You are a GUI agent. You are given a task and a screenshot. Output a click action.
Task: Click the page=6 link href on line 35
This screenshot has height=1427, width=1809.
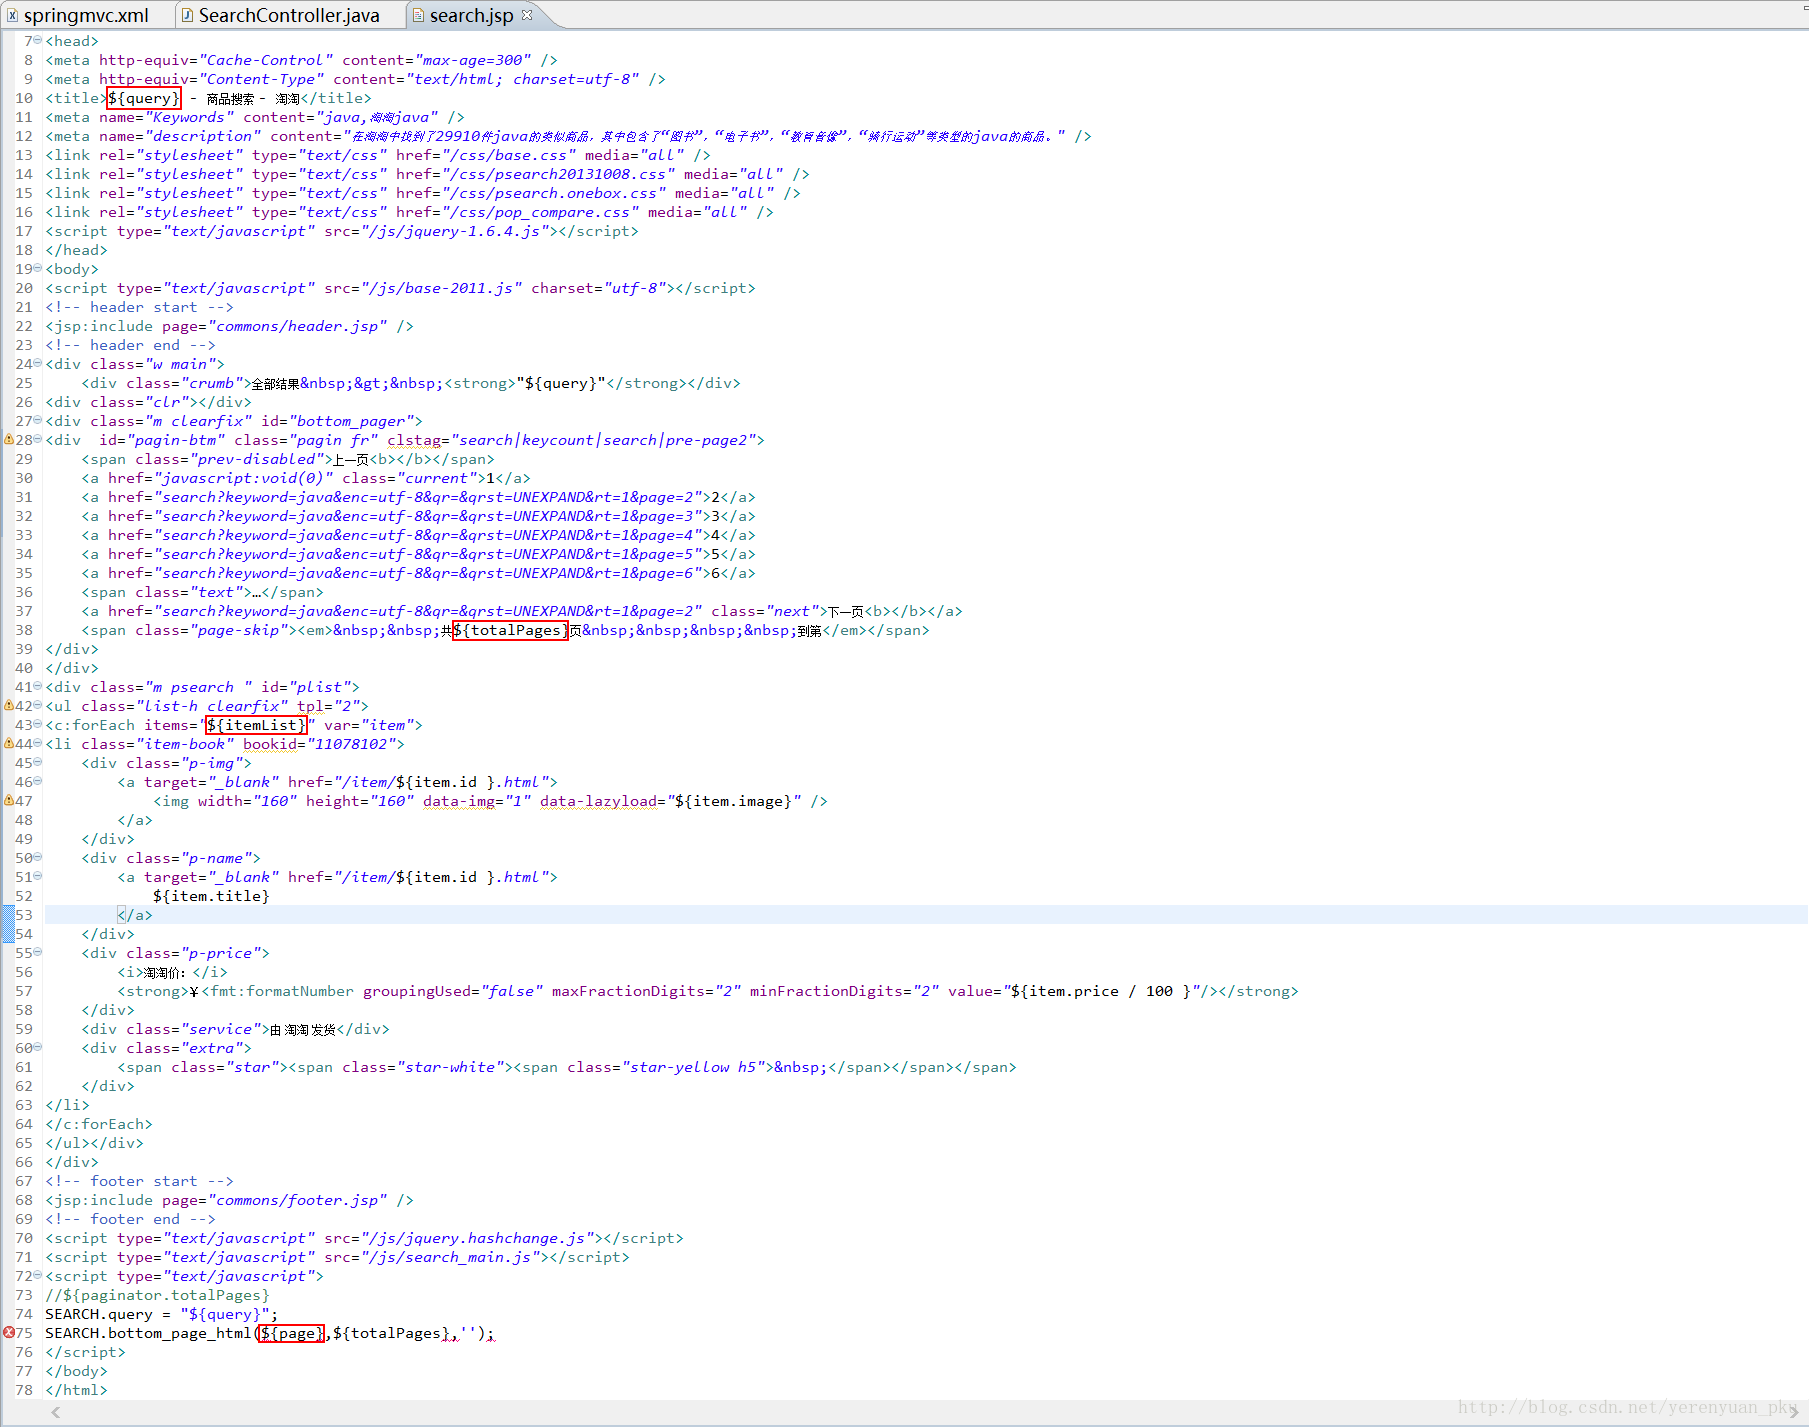[x=428, y=573]
